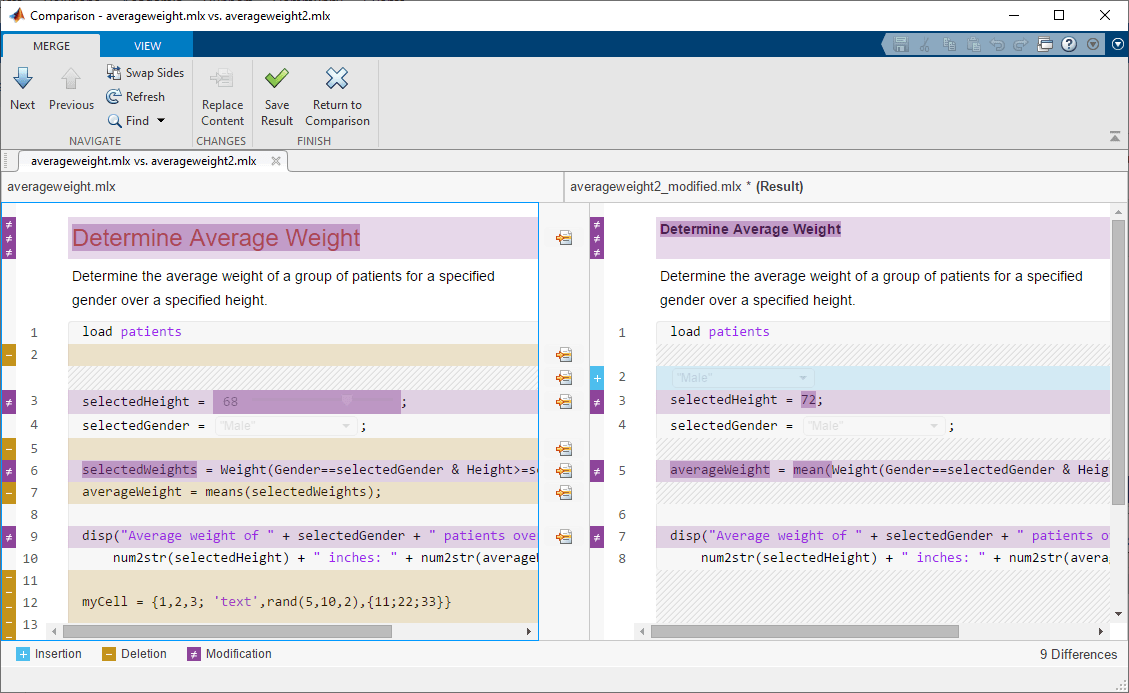Open the Find dropdown arrow
Screen dimensions: 1129x693
pos(161,121)
